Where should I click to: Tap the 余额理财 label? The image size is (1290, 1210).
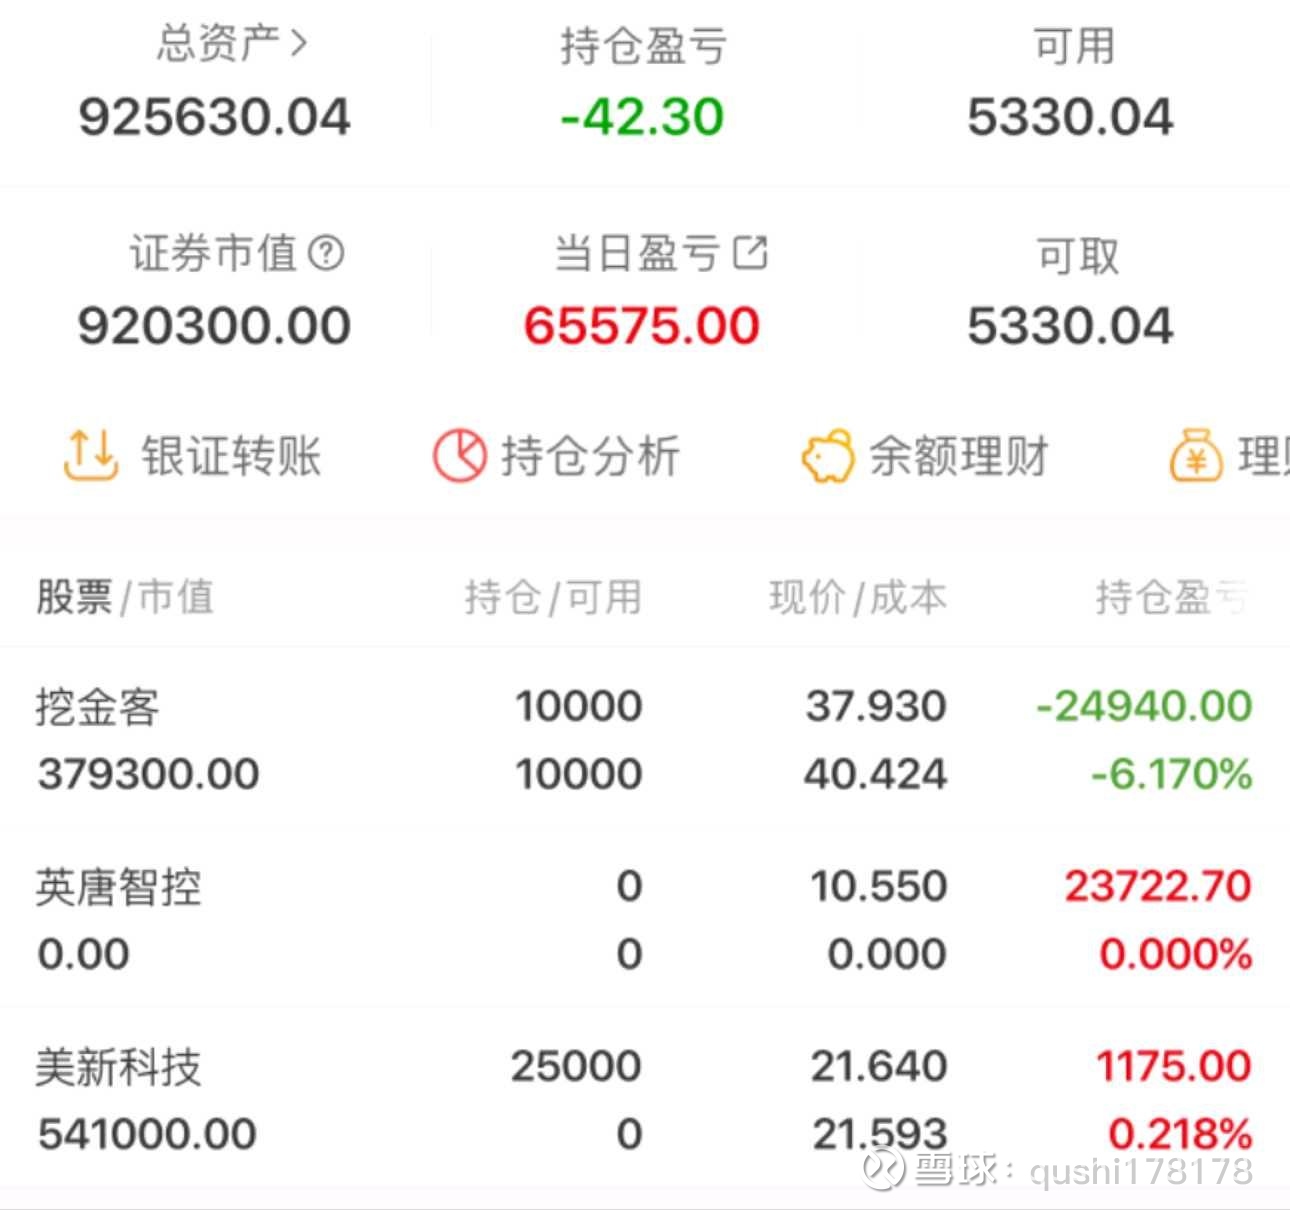[959, 456]
